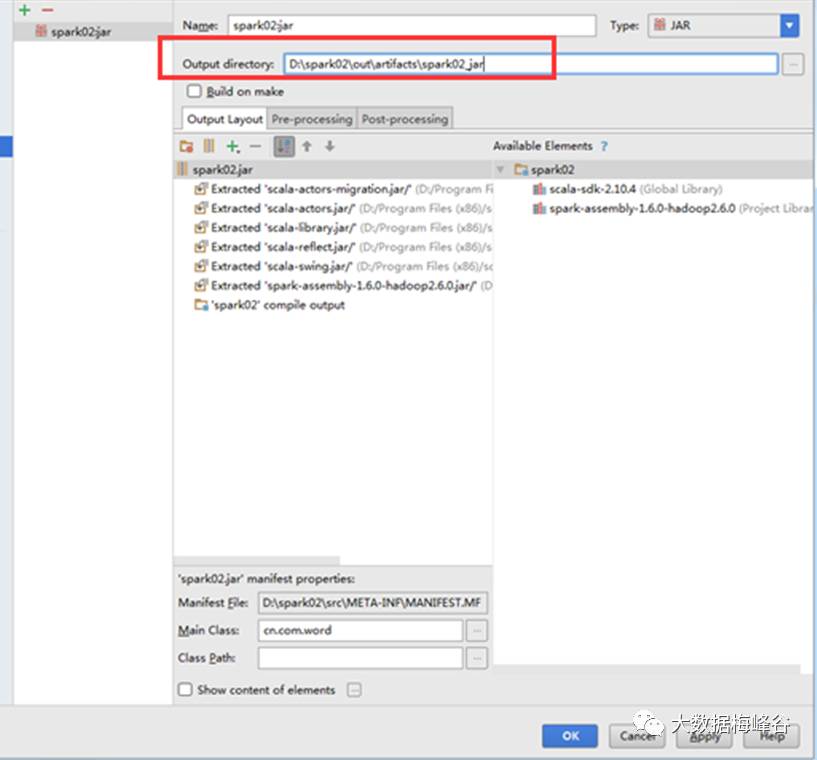Select spark02:jar artifact in the list
Screen dimensions: 817x760
pos(92,32)
